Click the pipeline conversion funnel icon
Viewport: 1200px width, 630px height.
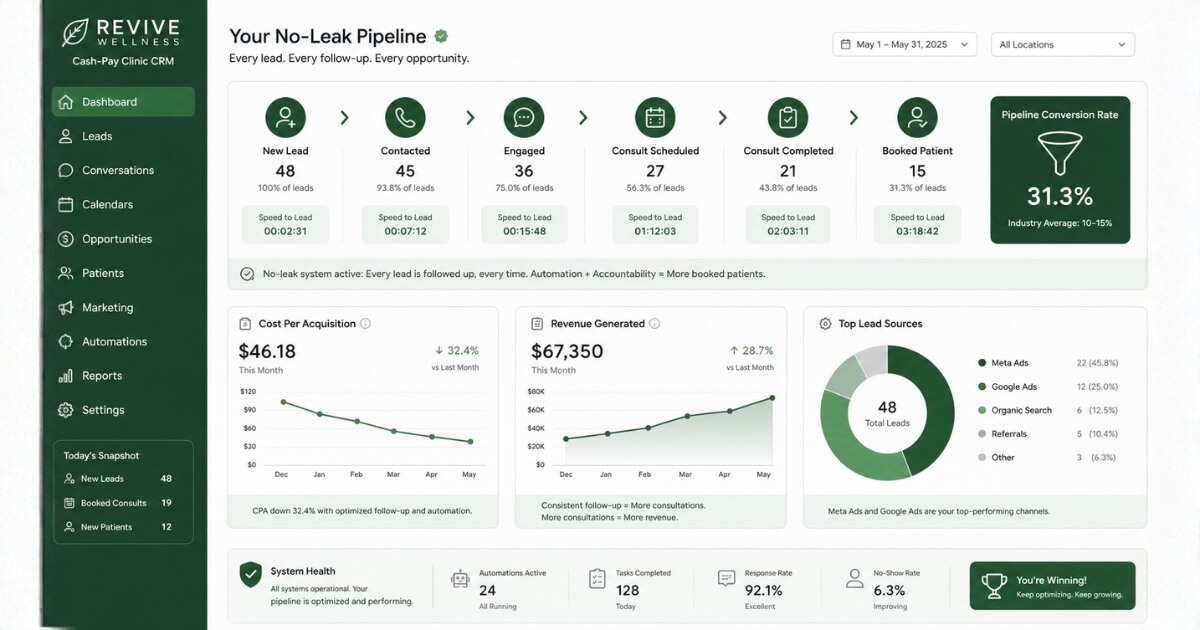coord(1060,152)
